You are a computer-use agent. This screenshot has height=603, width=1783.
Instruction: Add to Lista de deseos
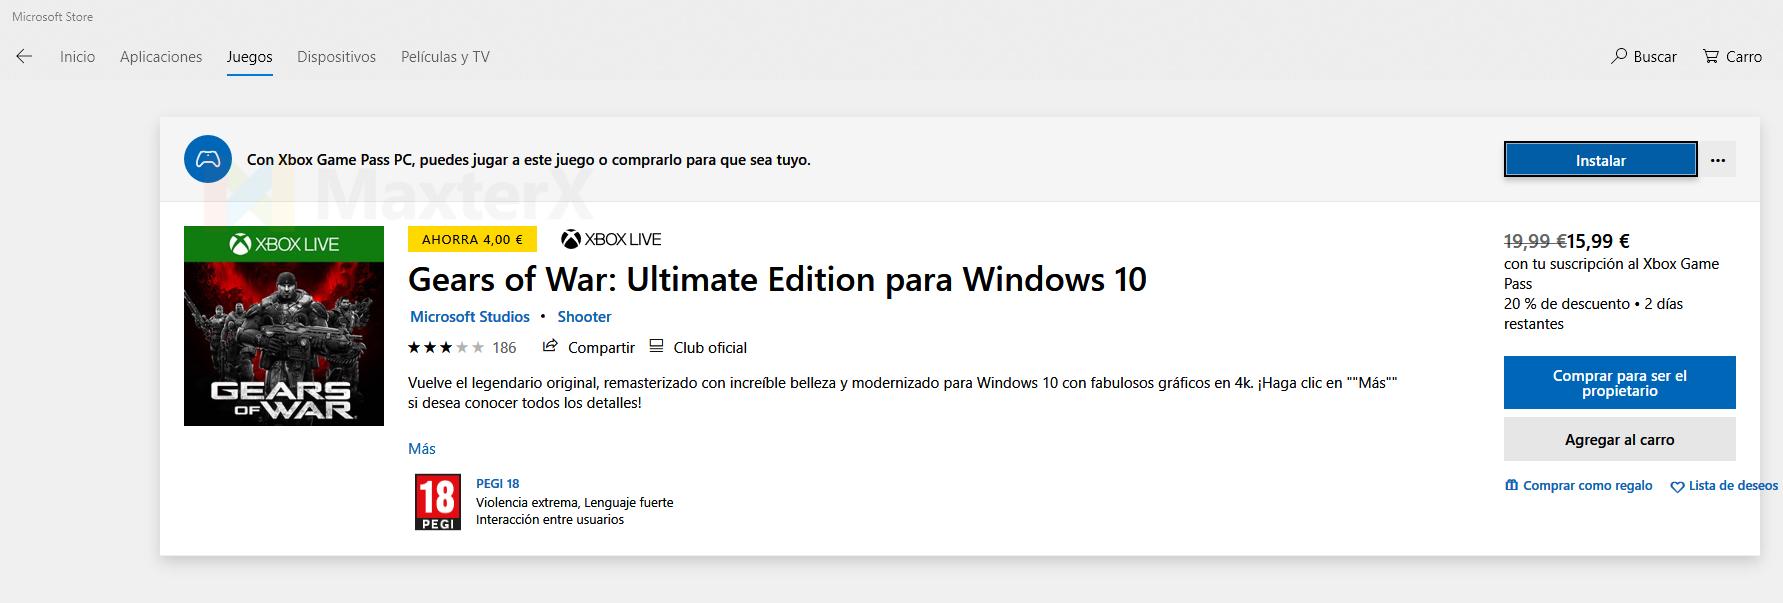(1724, 486)
